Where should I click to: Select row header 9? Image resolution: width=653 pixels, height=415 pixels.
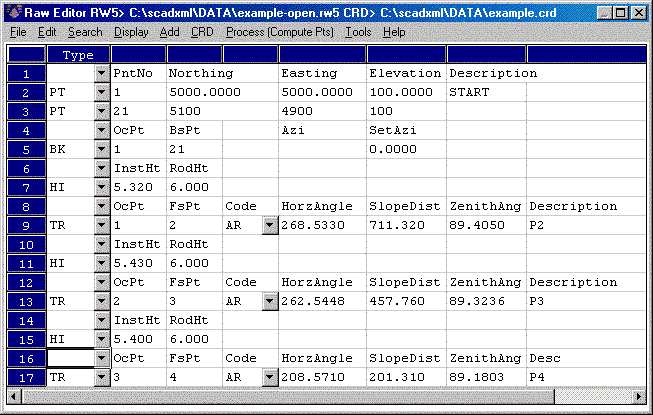pyautogui.click(x=26, y=225)
